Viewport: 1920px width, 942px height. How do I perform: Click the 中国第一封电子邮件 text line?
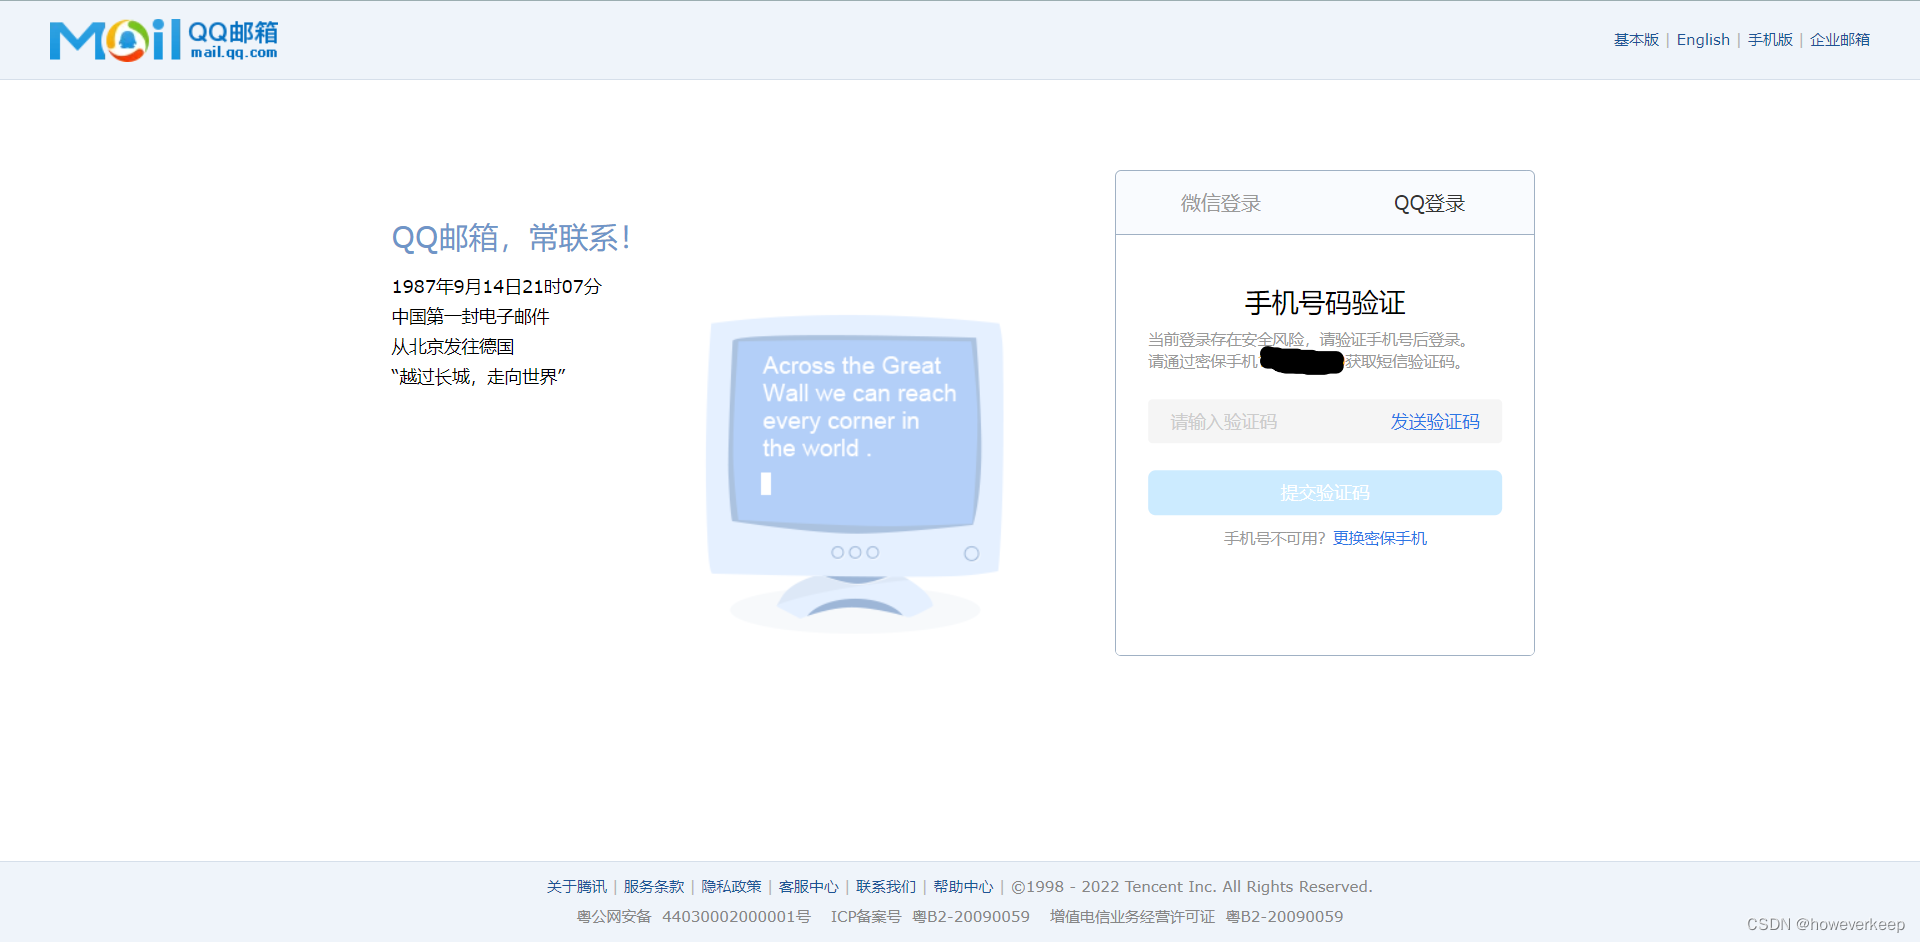(470, 317)
